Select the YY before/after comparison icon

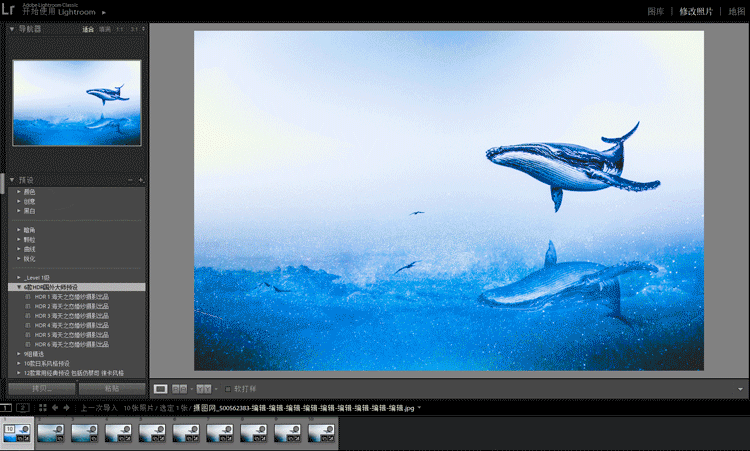tap(204, 389)
